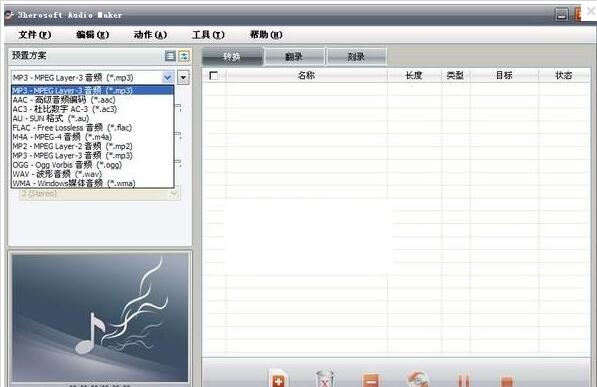Select OGG - Ogg Vorbis option
Screen dimensions: 597x387
click(x=93, y=165)
